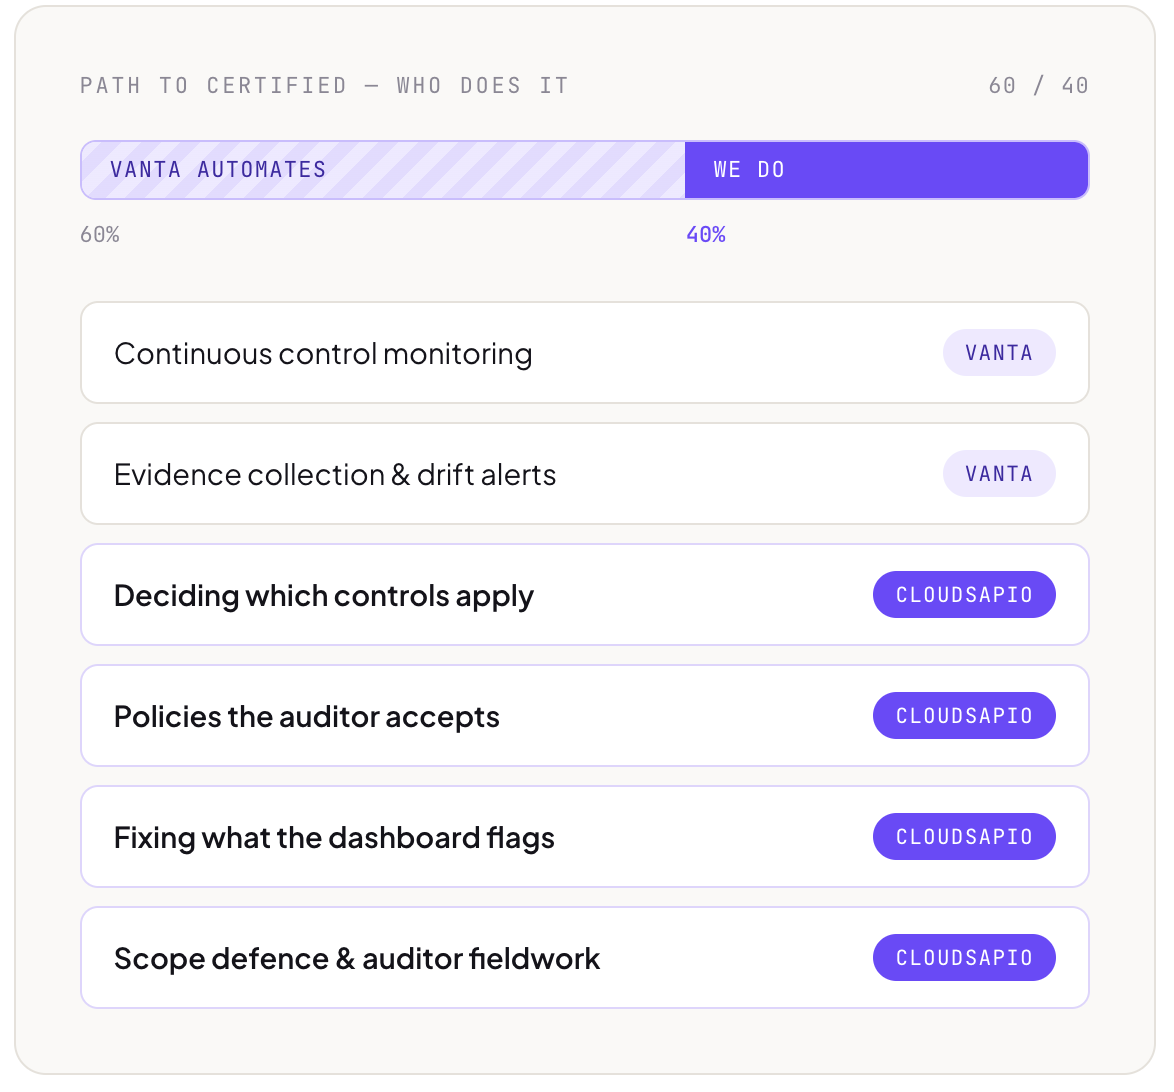
Task: Open the Deciding which controls apply row
Action: point(585,595)
